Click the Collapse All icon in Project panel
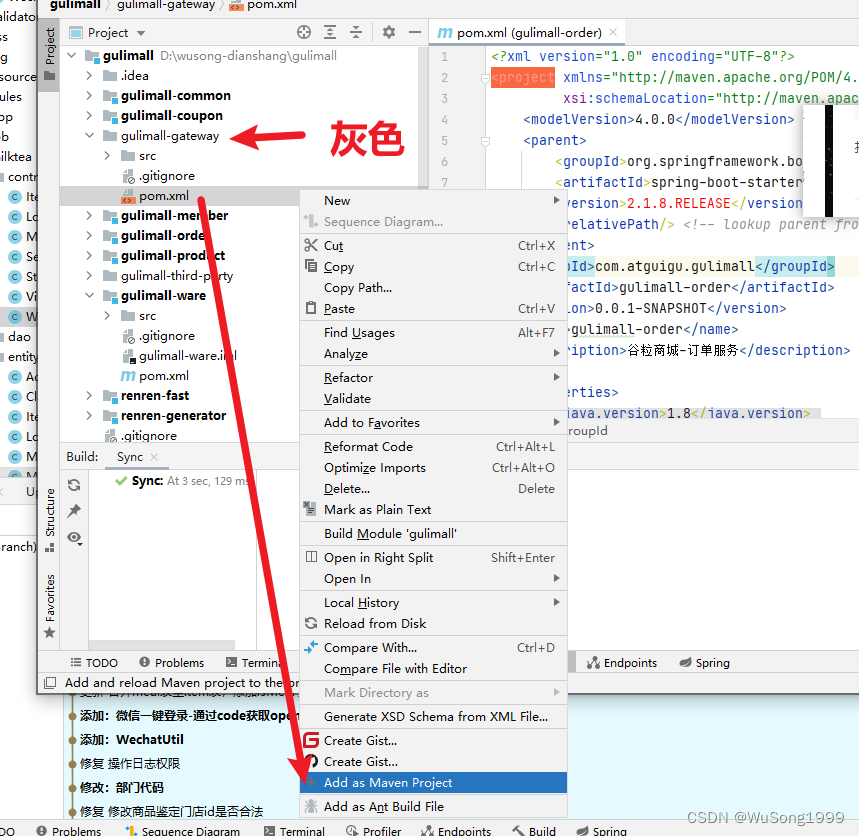 point(356,32)
